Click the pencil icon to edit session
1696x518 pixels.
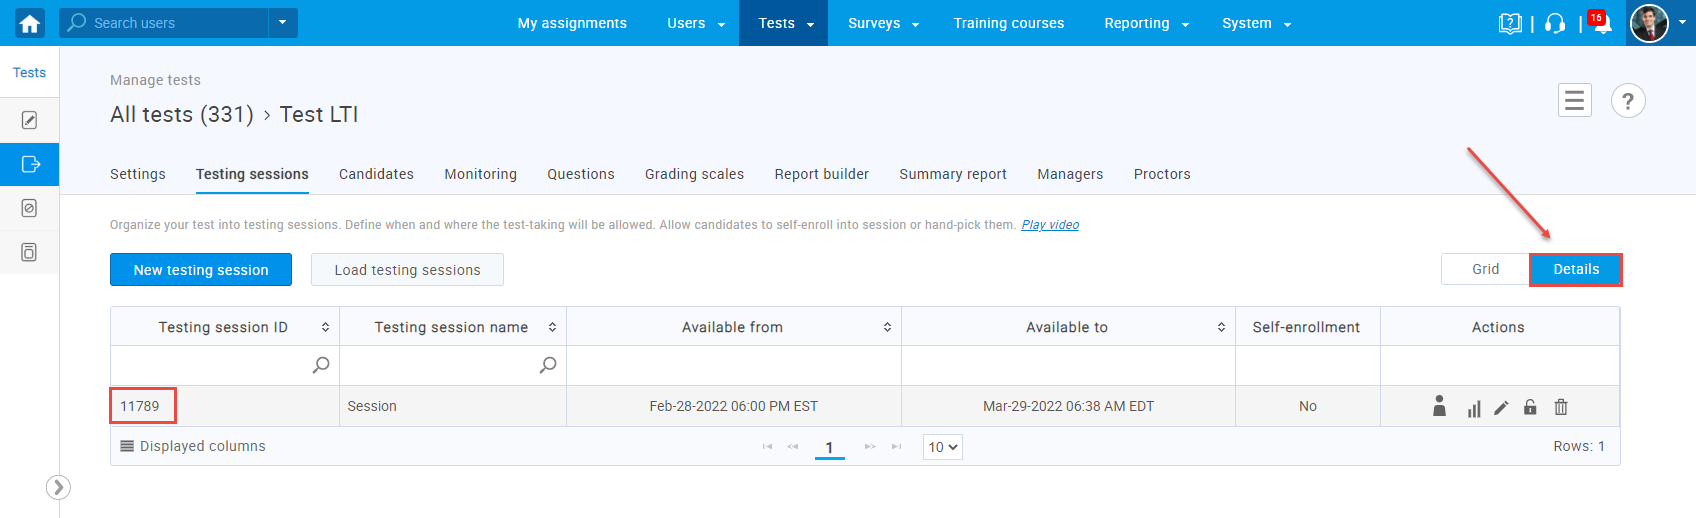coord(1501,408)
